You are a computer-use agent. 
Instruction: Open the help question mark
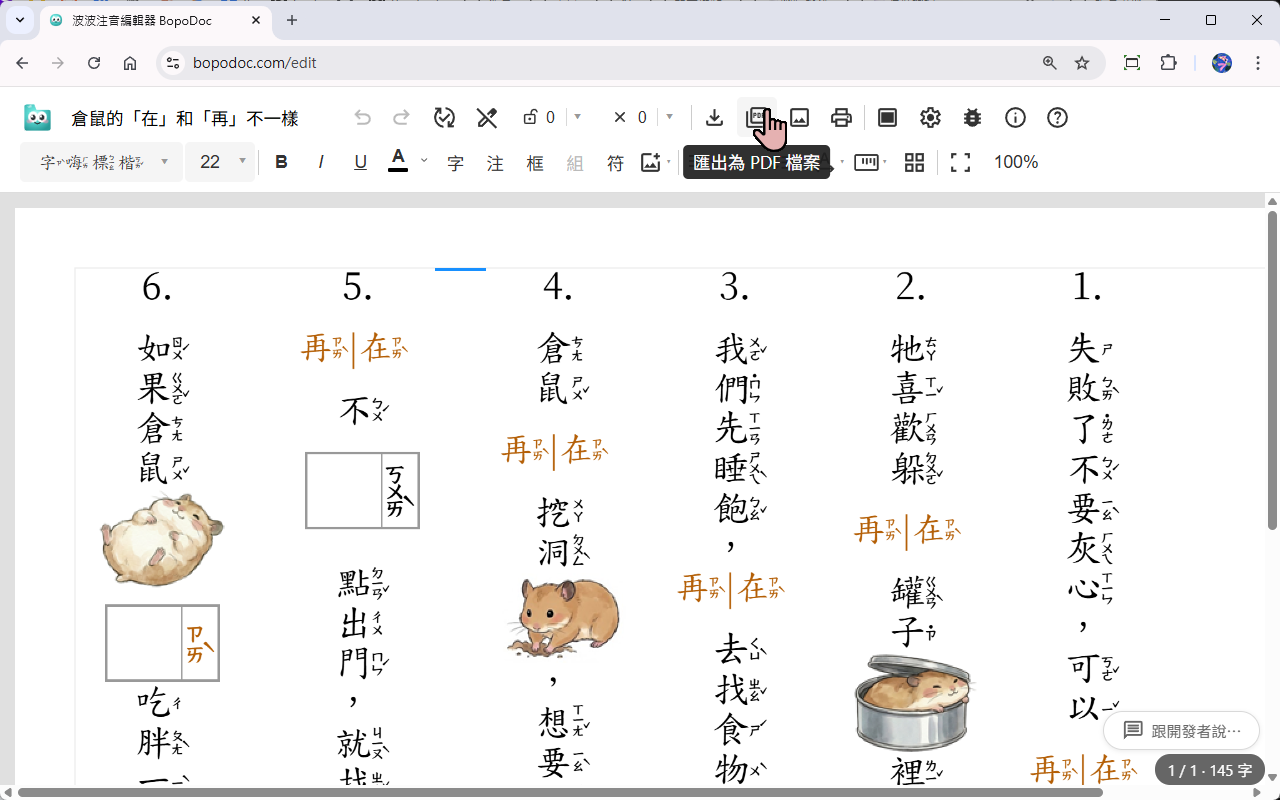(x=1057, y=117)
